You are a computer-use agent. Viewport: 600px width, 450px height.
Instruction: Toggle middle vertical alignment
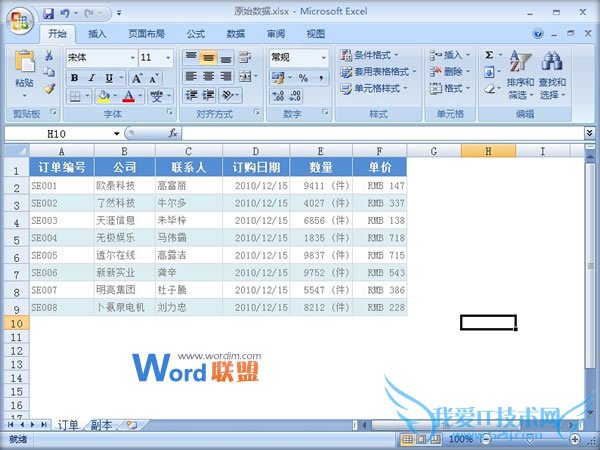coord(208,58)
